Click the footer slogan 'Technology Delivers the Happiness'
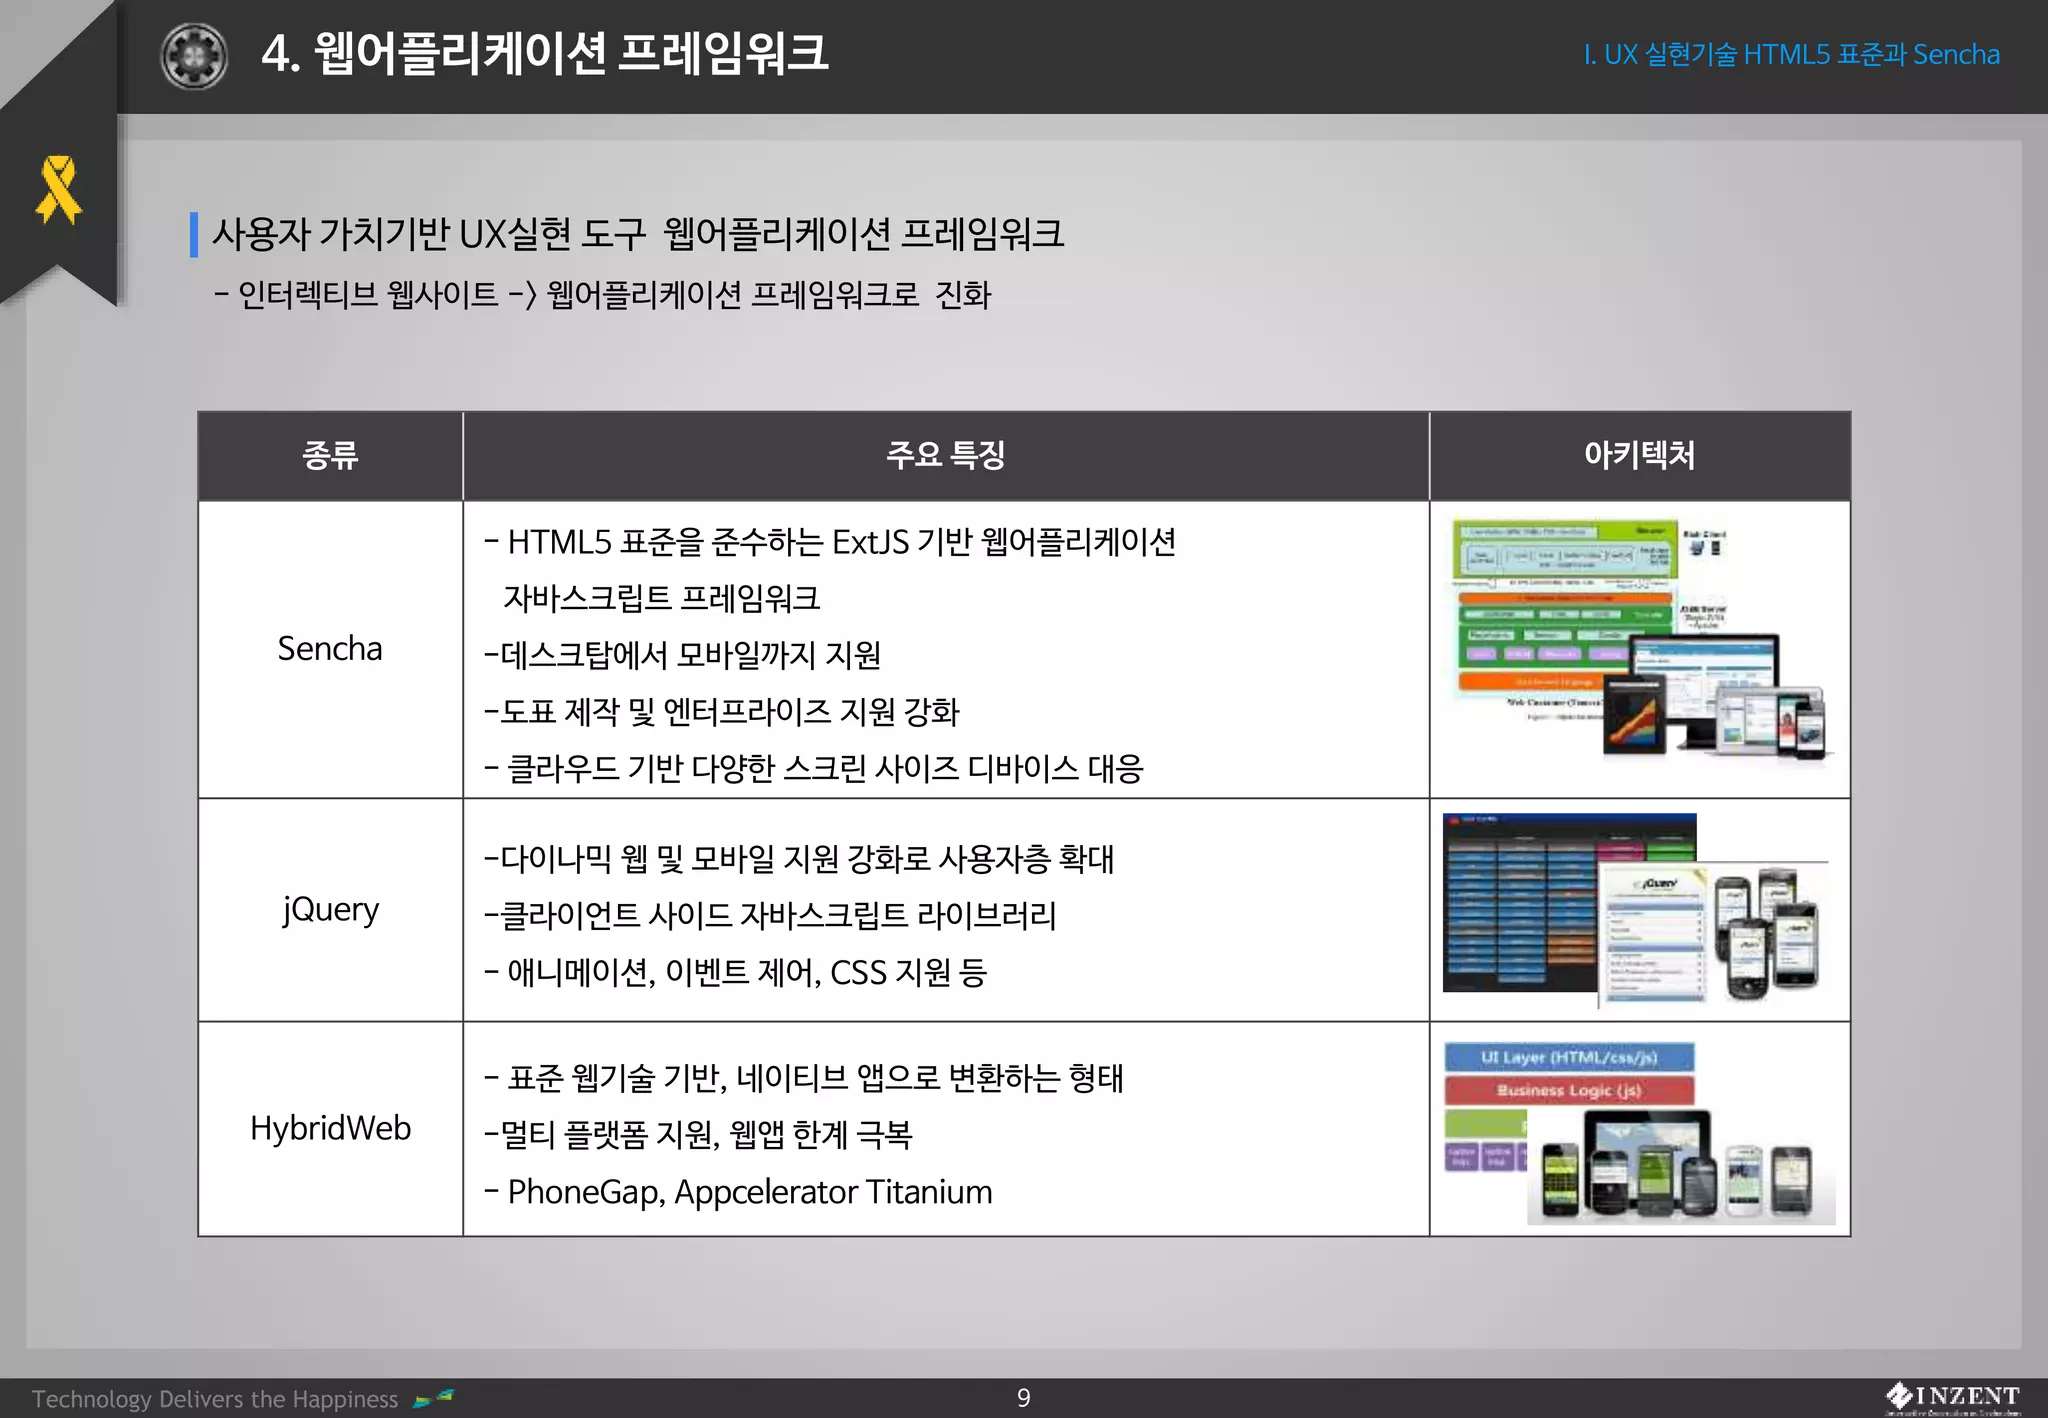Viewport: 2048px width, 1418px height. coord(215,1399)
